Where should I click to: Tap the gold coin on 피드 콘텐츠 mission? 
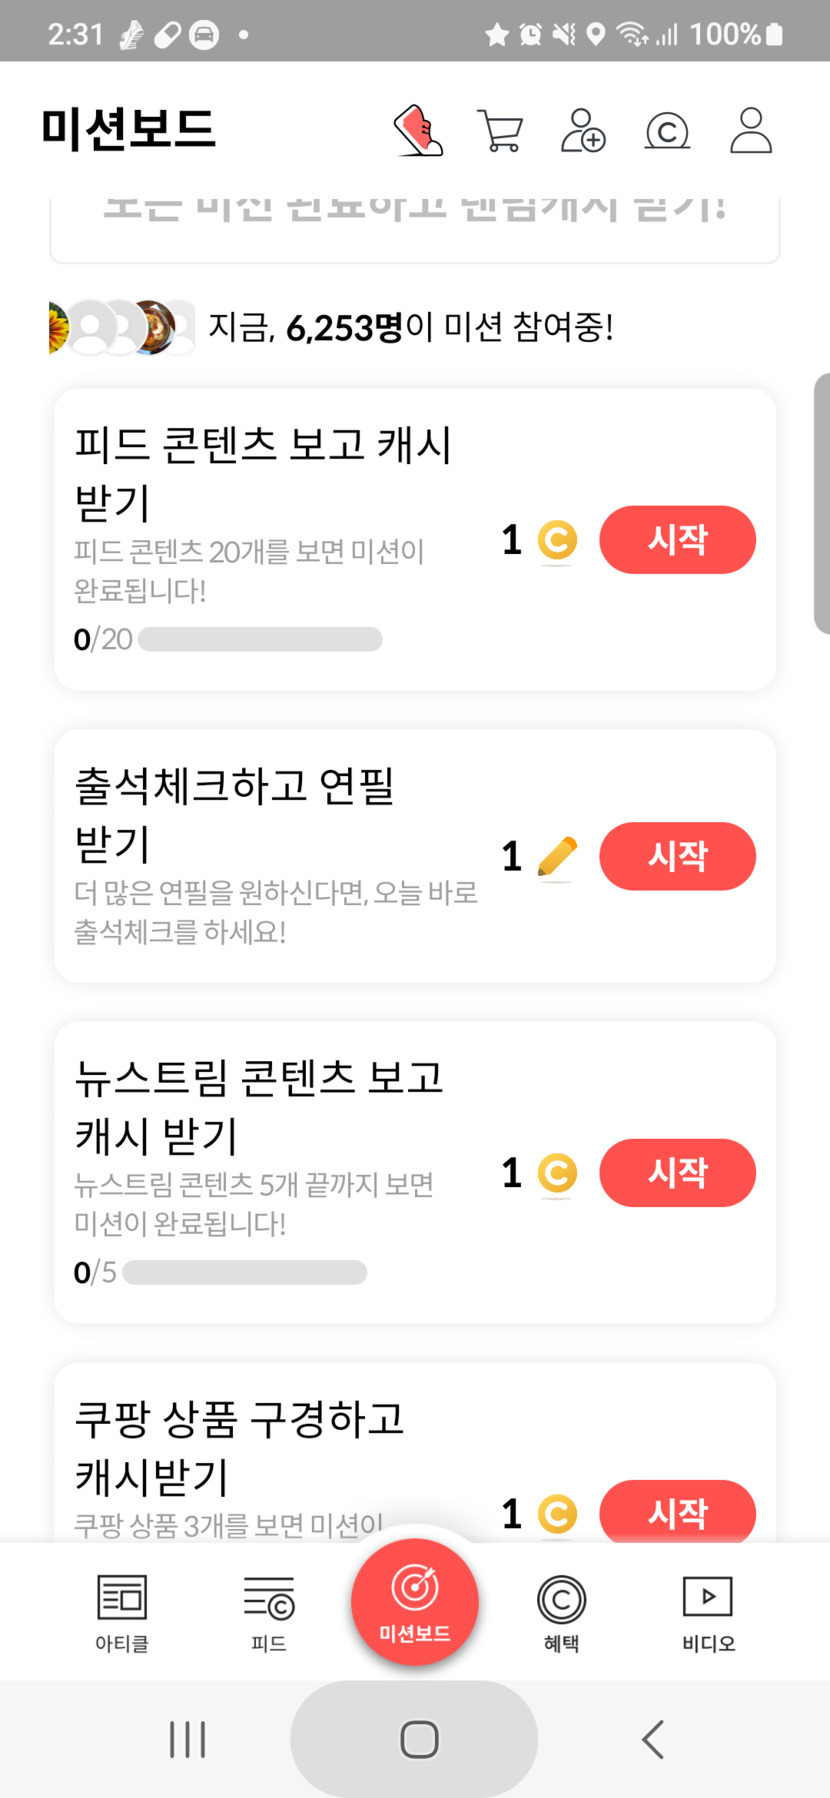click(x=557, y=540)
